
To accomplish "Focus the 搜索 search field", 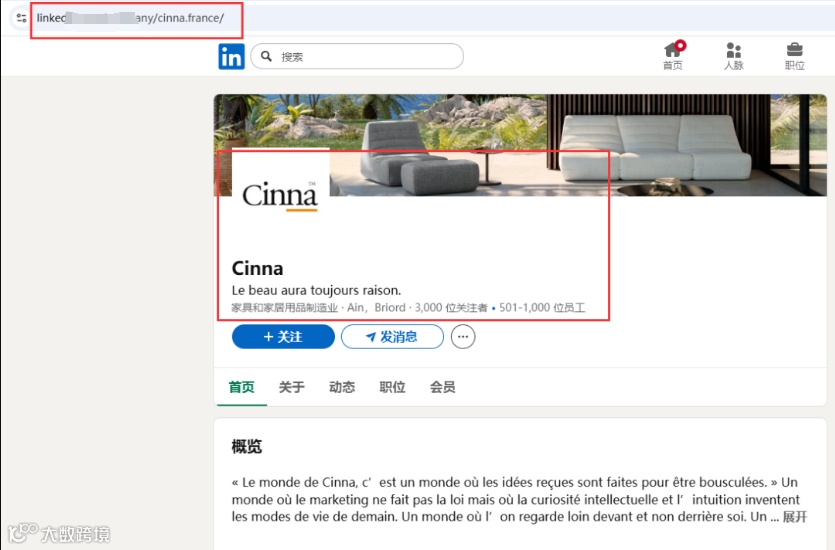I will [357, 56].
